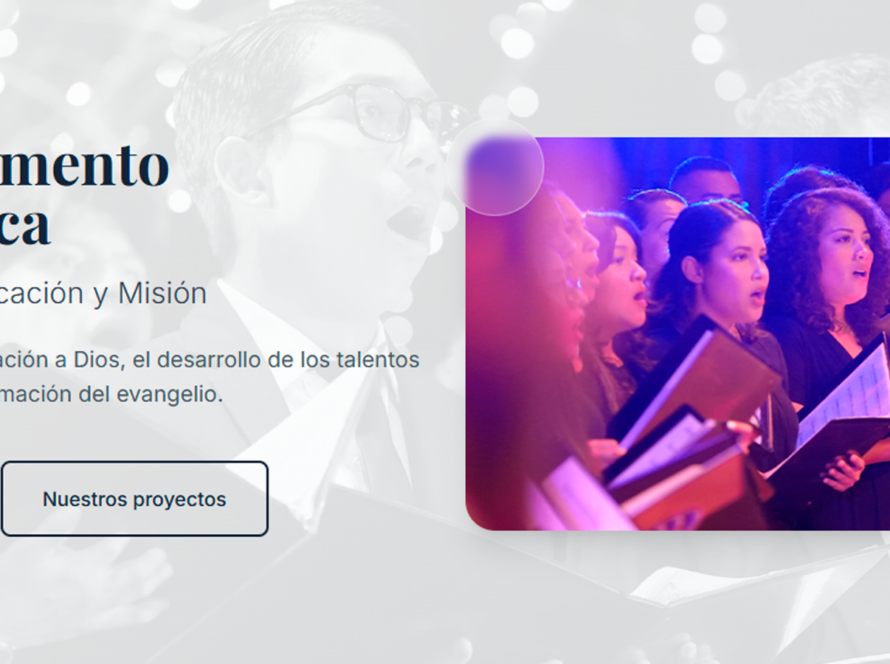
Task: Click the heading fragment "ca"
Action: (x=25, y=225)
